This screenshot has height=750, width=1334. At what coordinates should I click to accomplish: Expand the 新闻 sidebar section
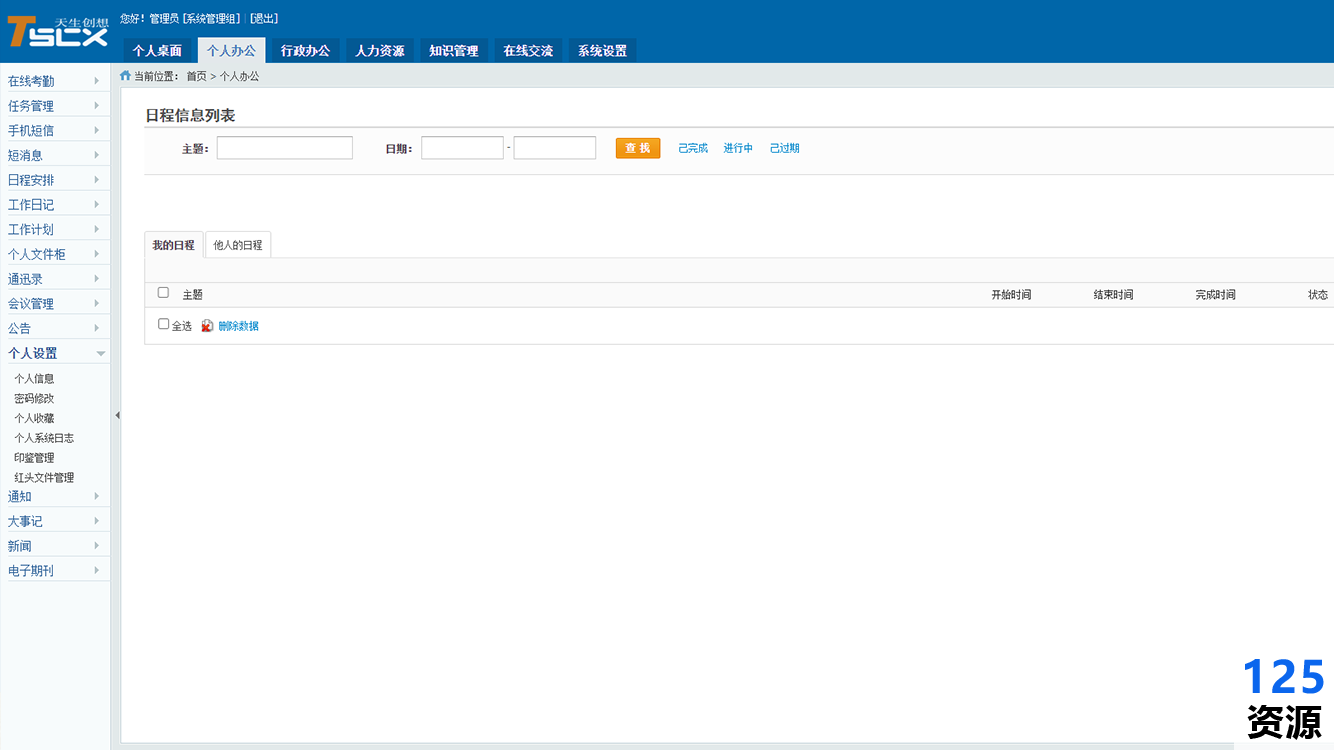(55, 546)
